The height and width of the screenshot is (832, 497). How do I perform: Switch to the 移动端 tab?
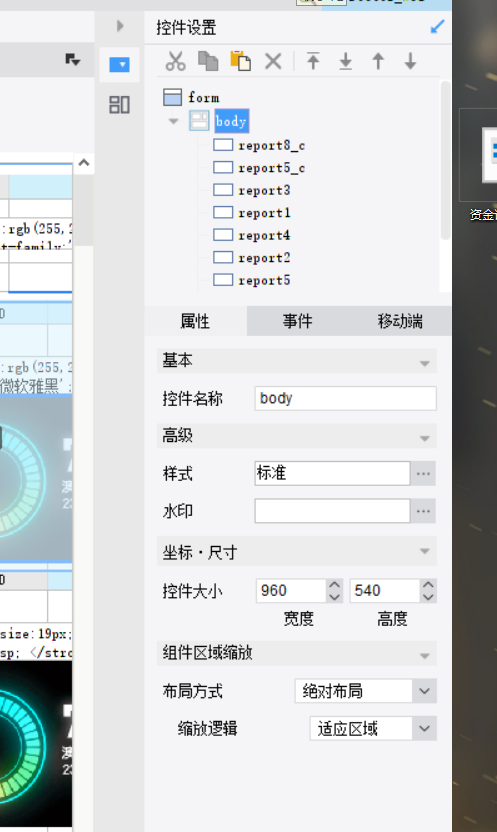(x=400, y=321)
